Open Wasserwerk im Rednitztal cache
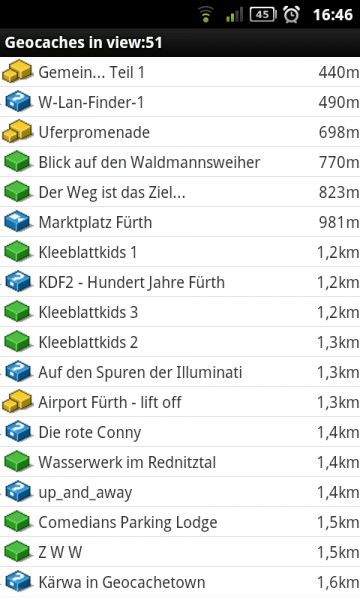 pyautogui.click(x=180, y=462)
